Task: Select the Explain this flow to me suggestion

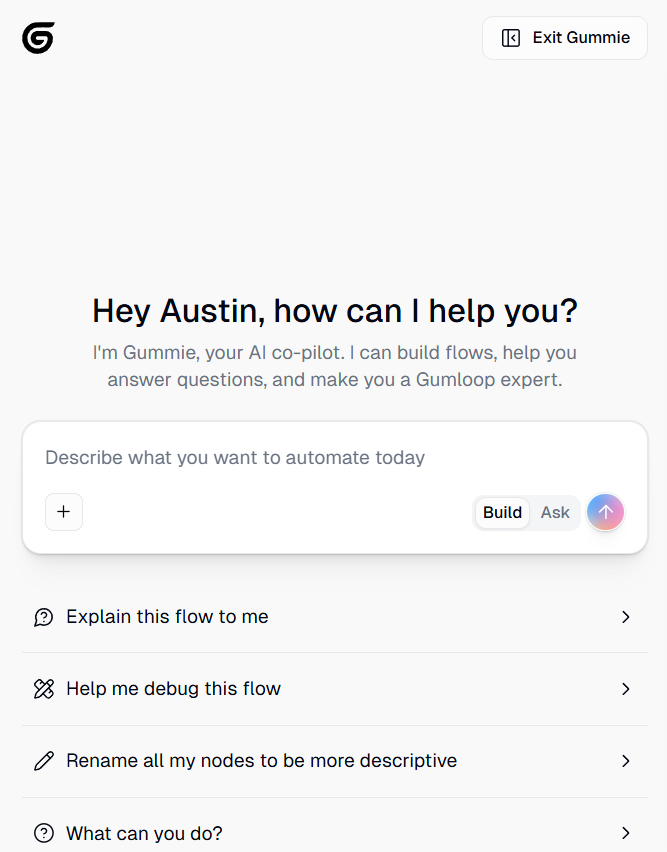Action: (166, 617)
